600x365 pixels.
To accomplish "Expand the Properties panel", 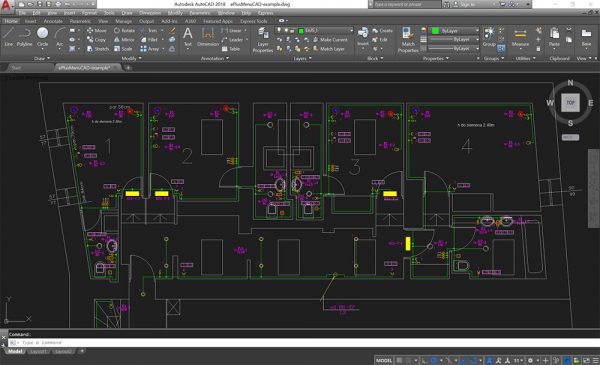I will pyautogui.click(x=435, y=59).
